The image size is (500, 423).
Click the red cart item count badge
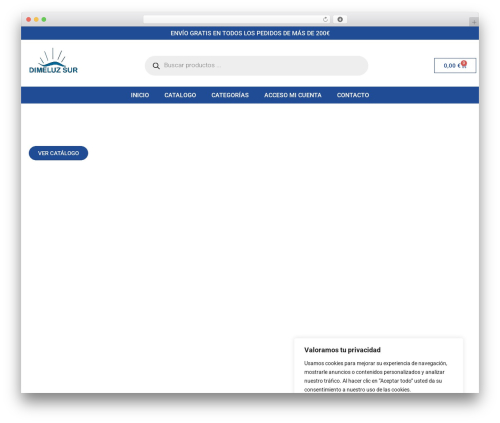tap(464, 63)
